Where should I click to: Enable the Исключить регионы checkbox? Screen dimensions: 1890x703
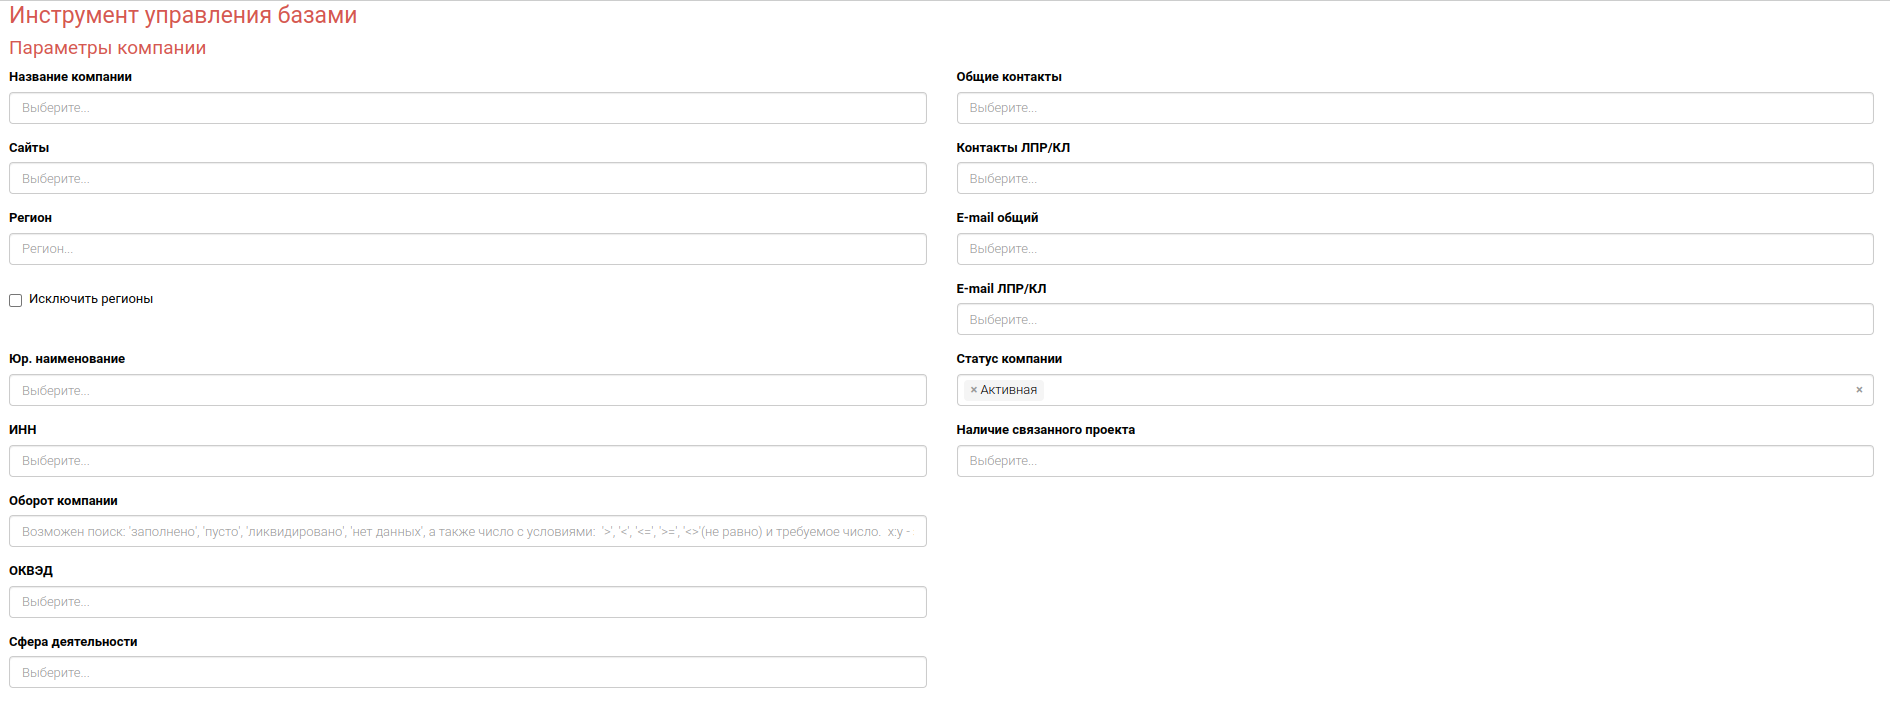[x=16, y=300]
